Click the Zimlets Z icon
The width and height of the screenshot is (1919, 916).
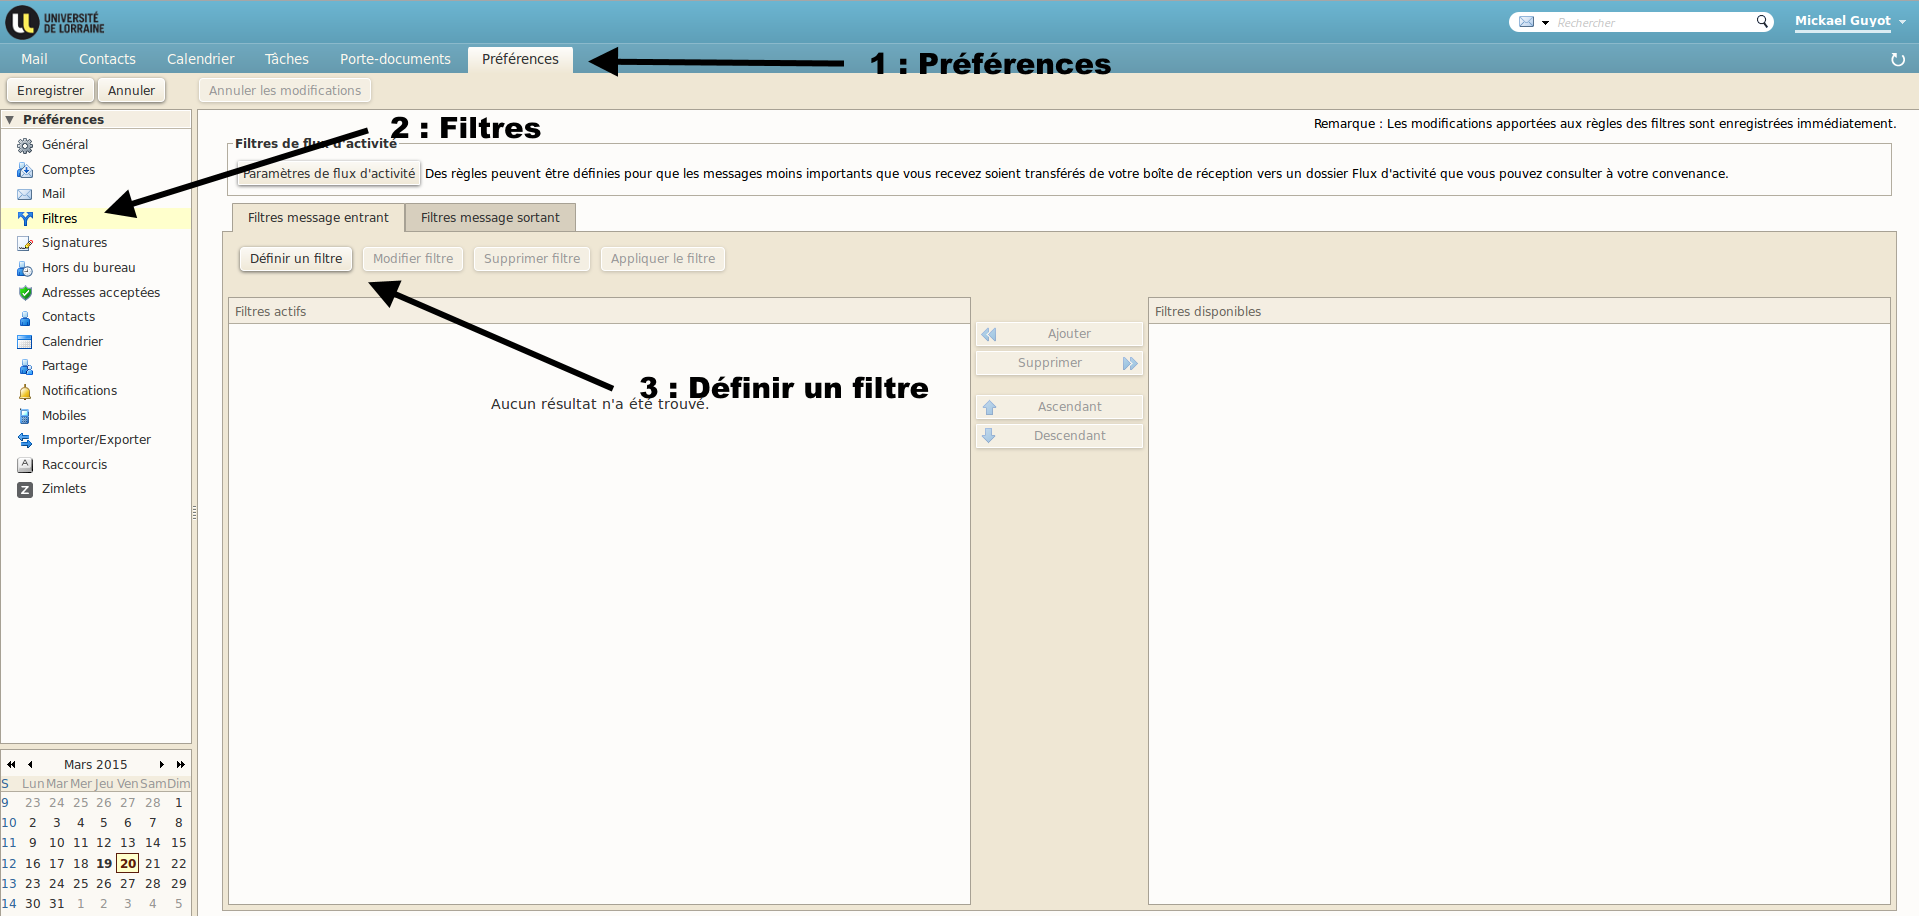tap(25, 489)
